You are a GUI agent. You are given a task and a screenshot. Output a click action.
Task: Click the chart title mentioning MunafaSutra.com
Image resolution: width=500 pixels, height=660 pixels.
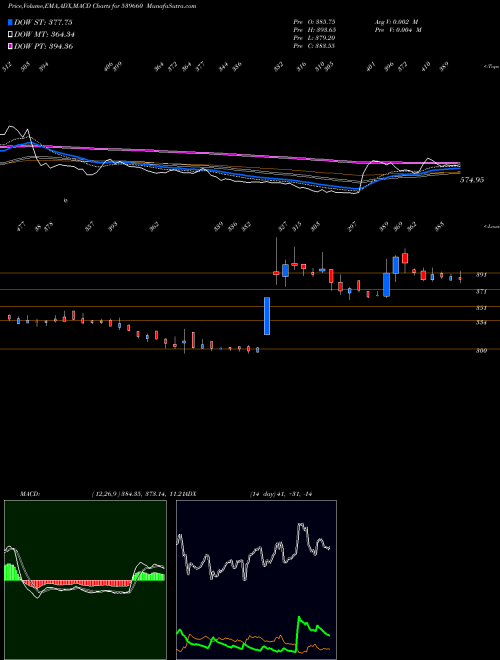(x=102, y=6)
